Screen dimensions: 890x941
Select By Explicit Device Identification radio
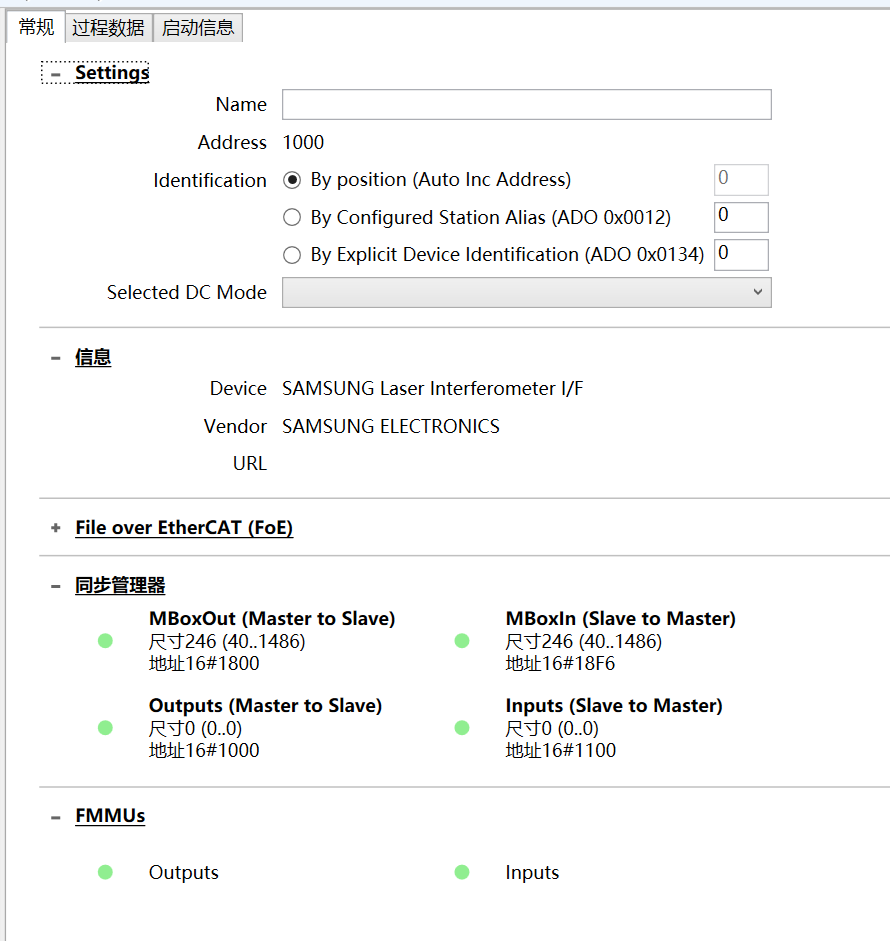292,255
